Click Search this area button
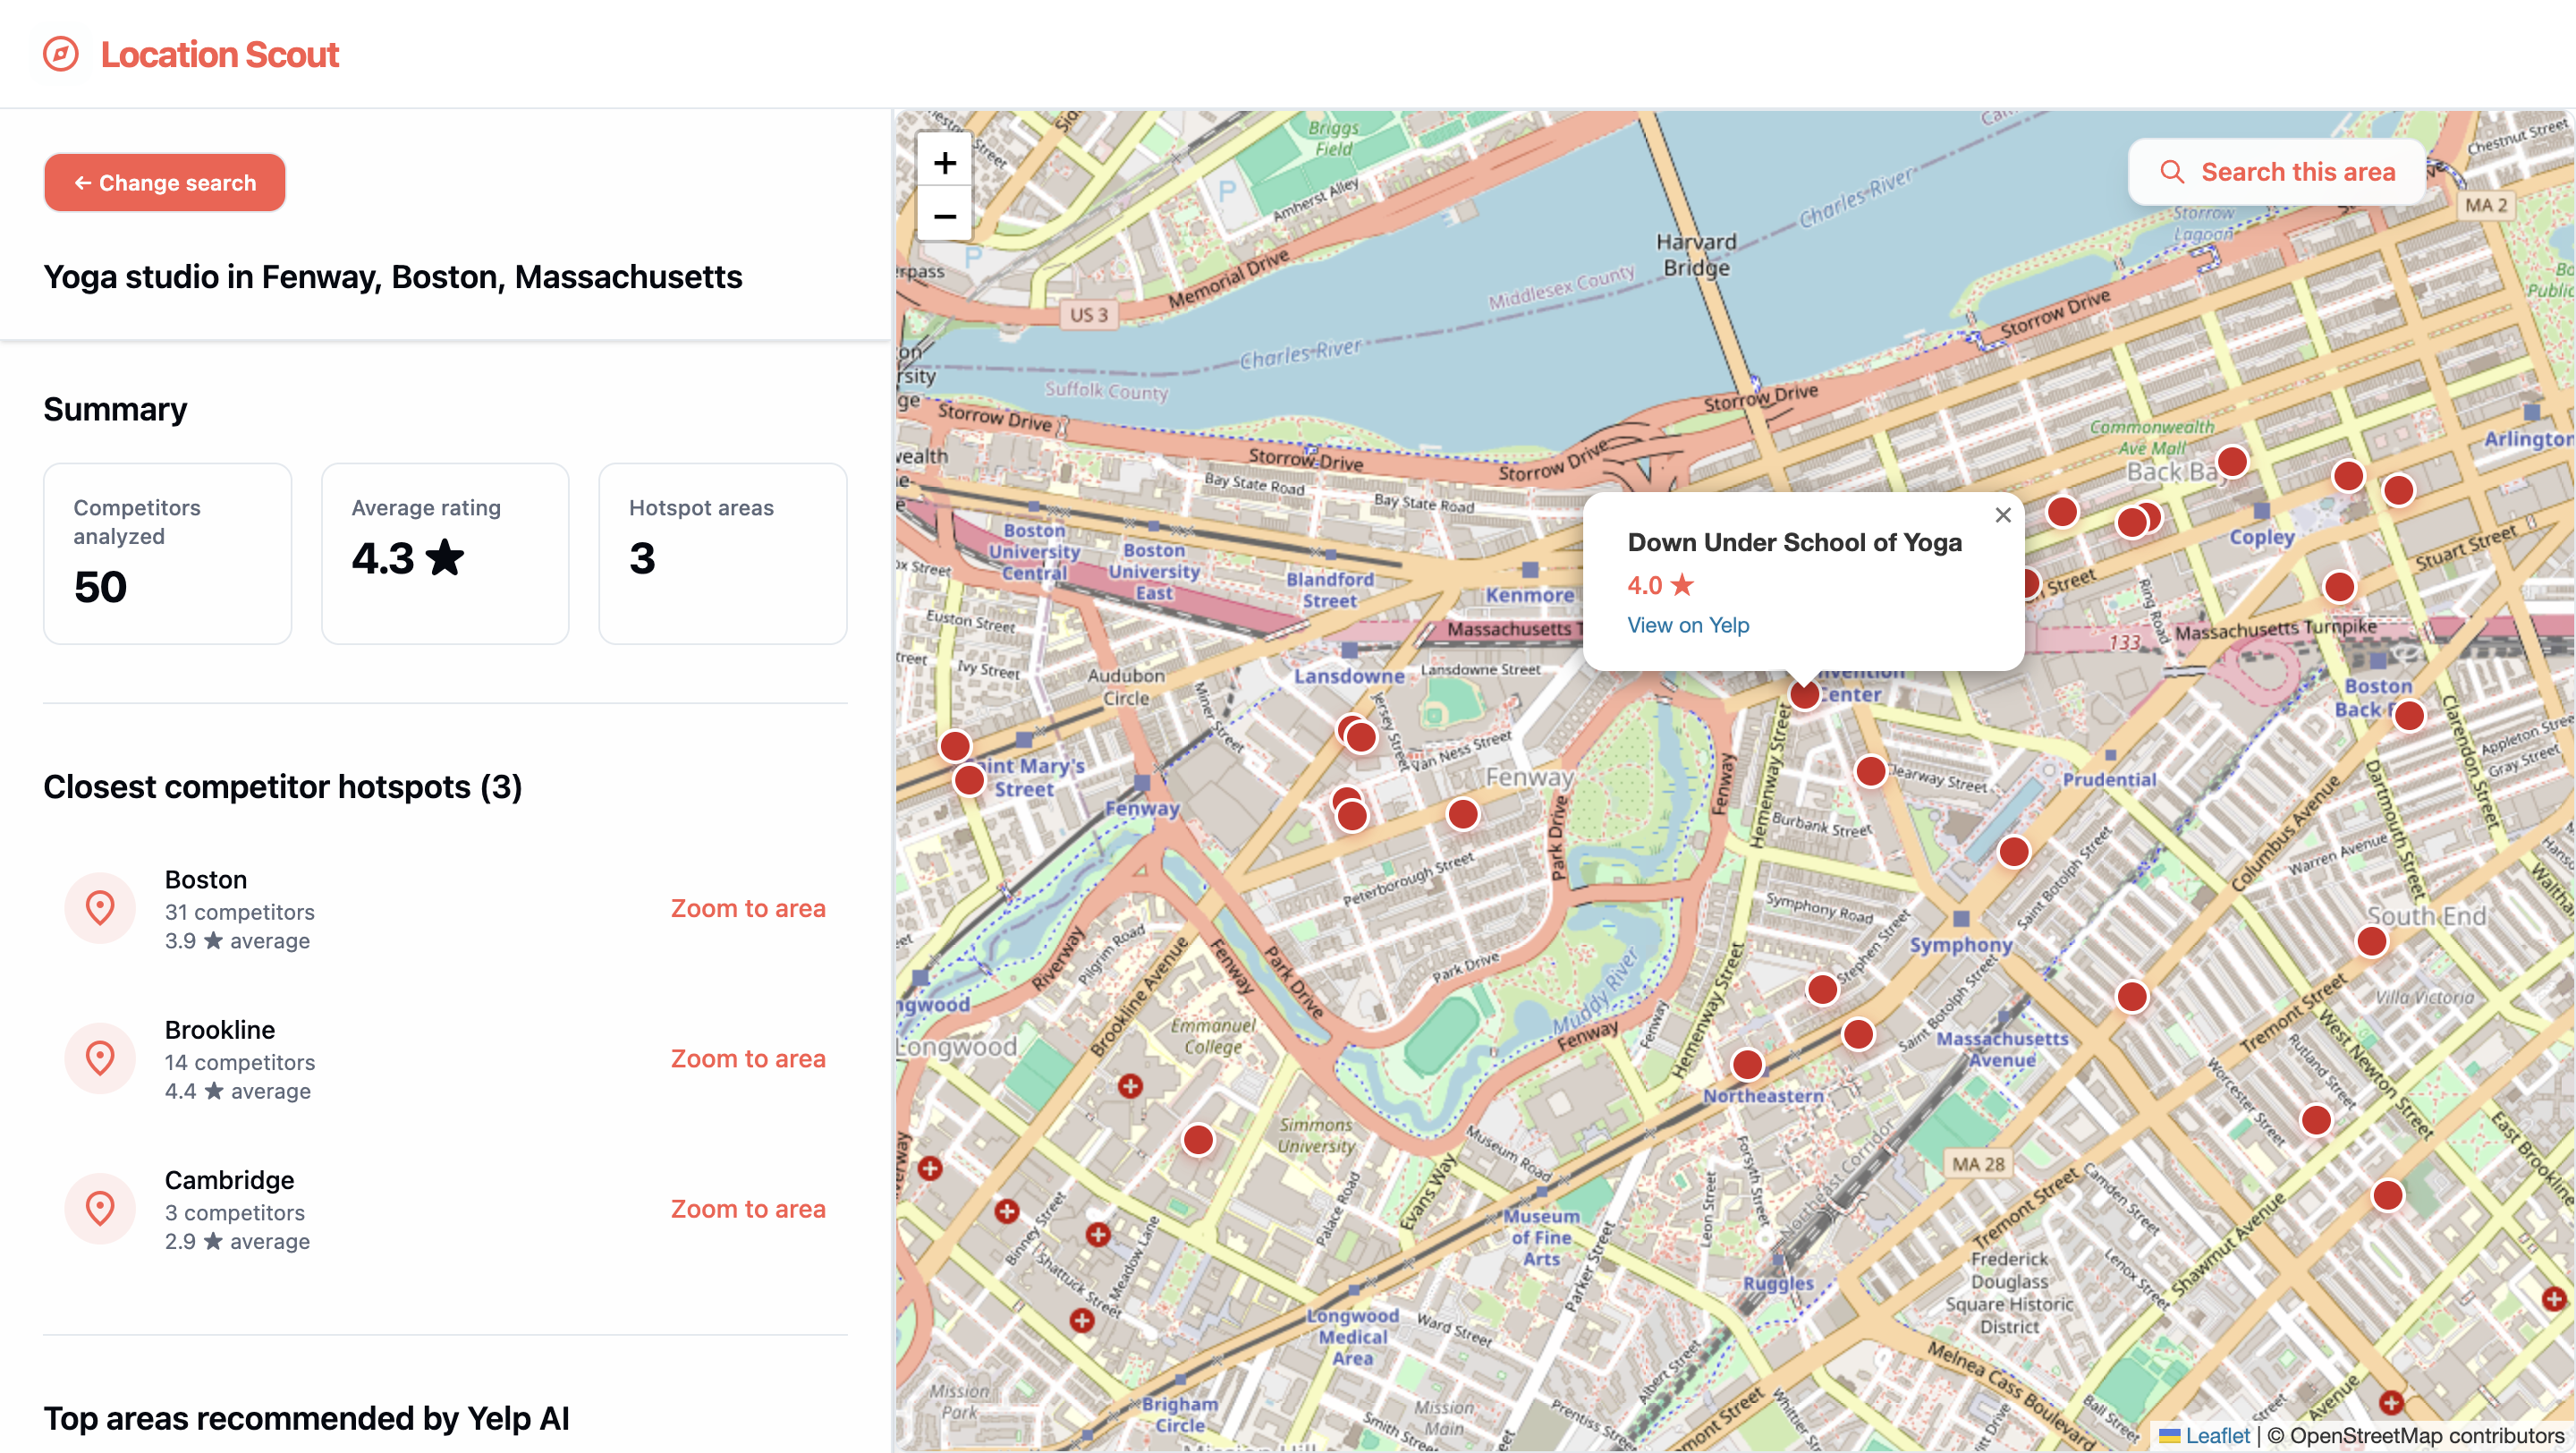 click(2276, 172)
